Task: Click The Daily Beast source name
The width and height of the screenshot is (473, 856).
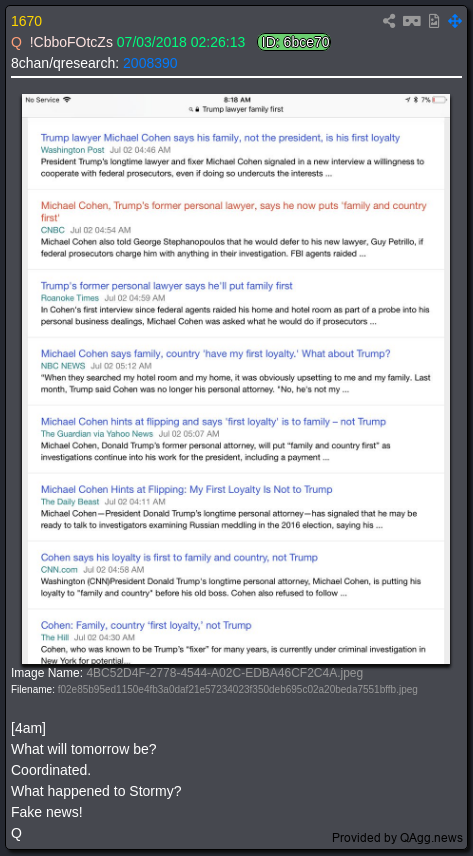Action: click(70, 501)
